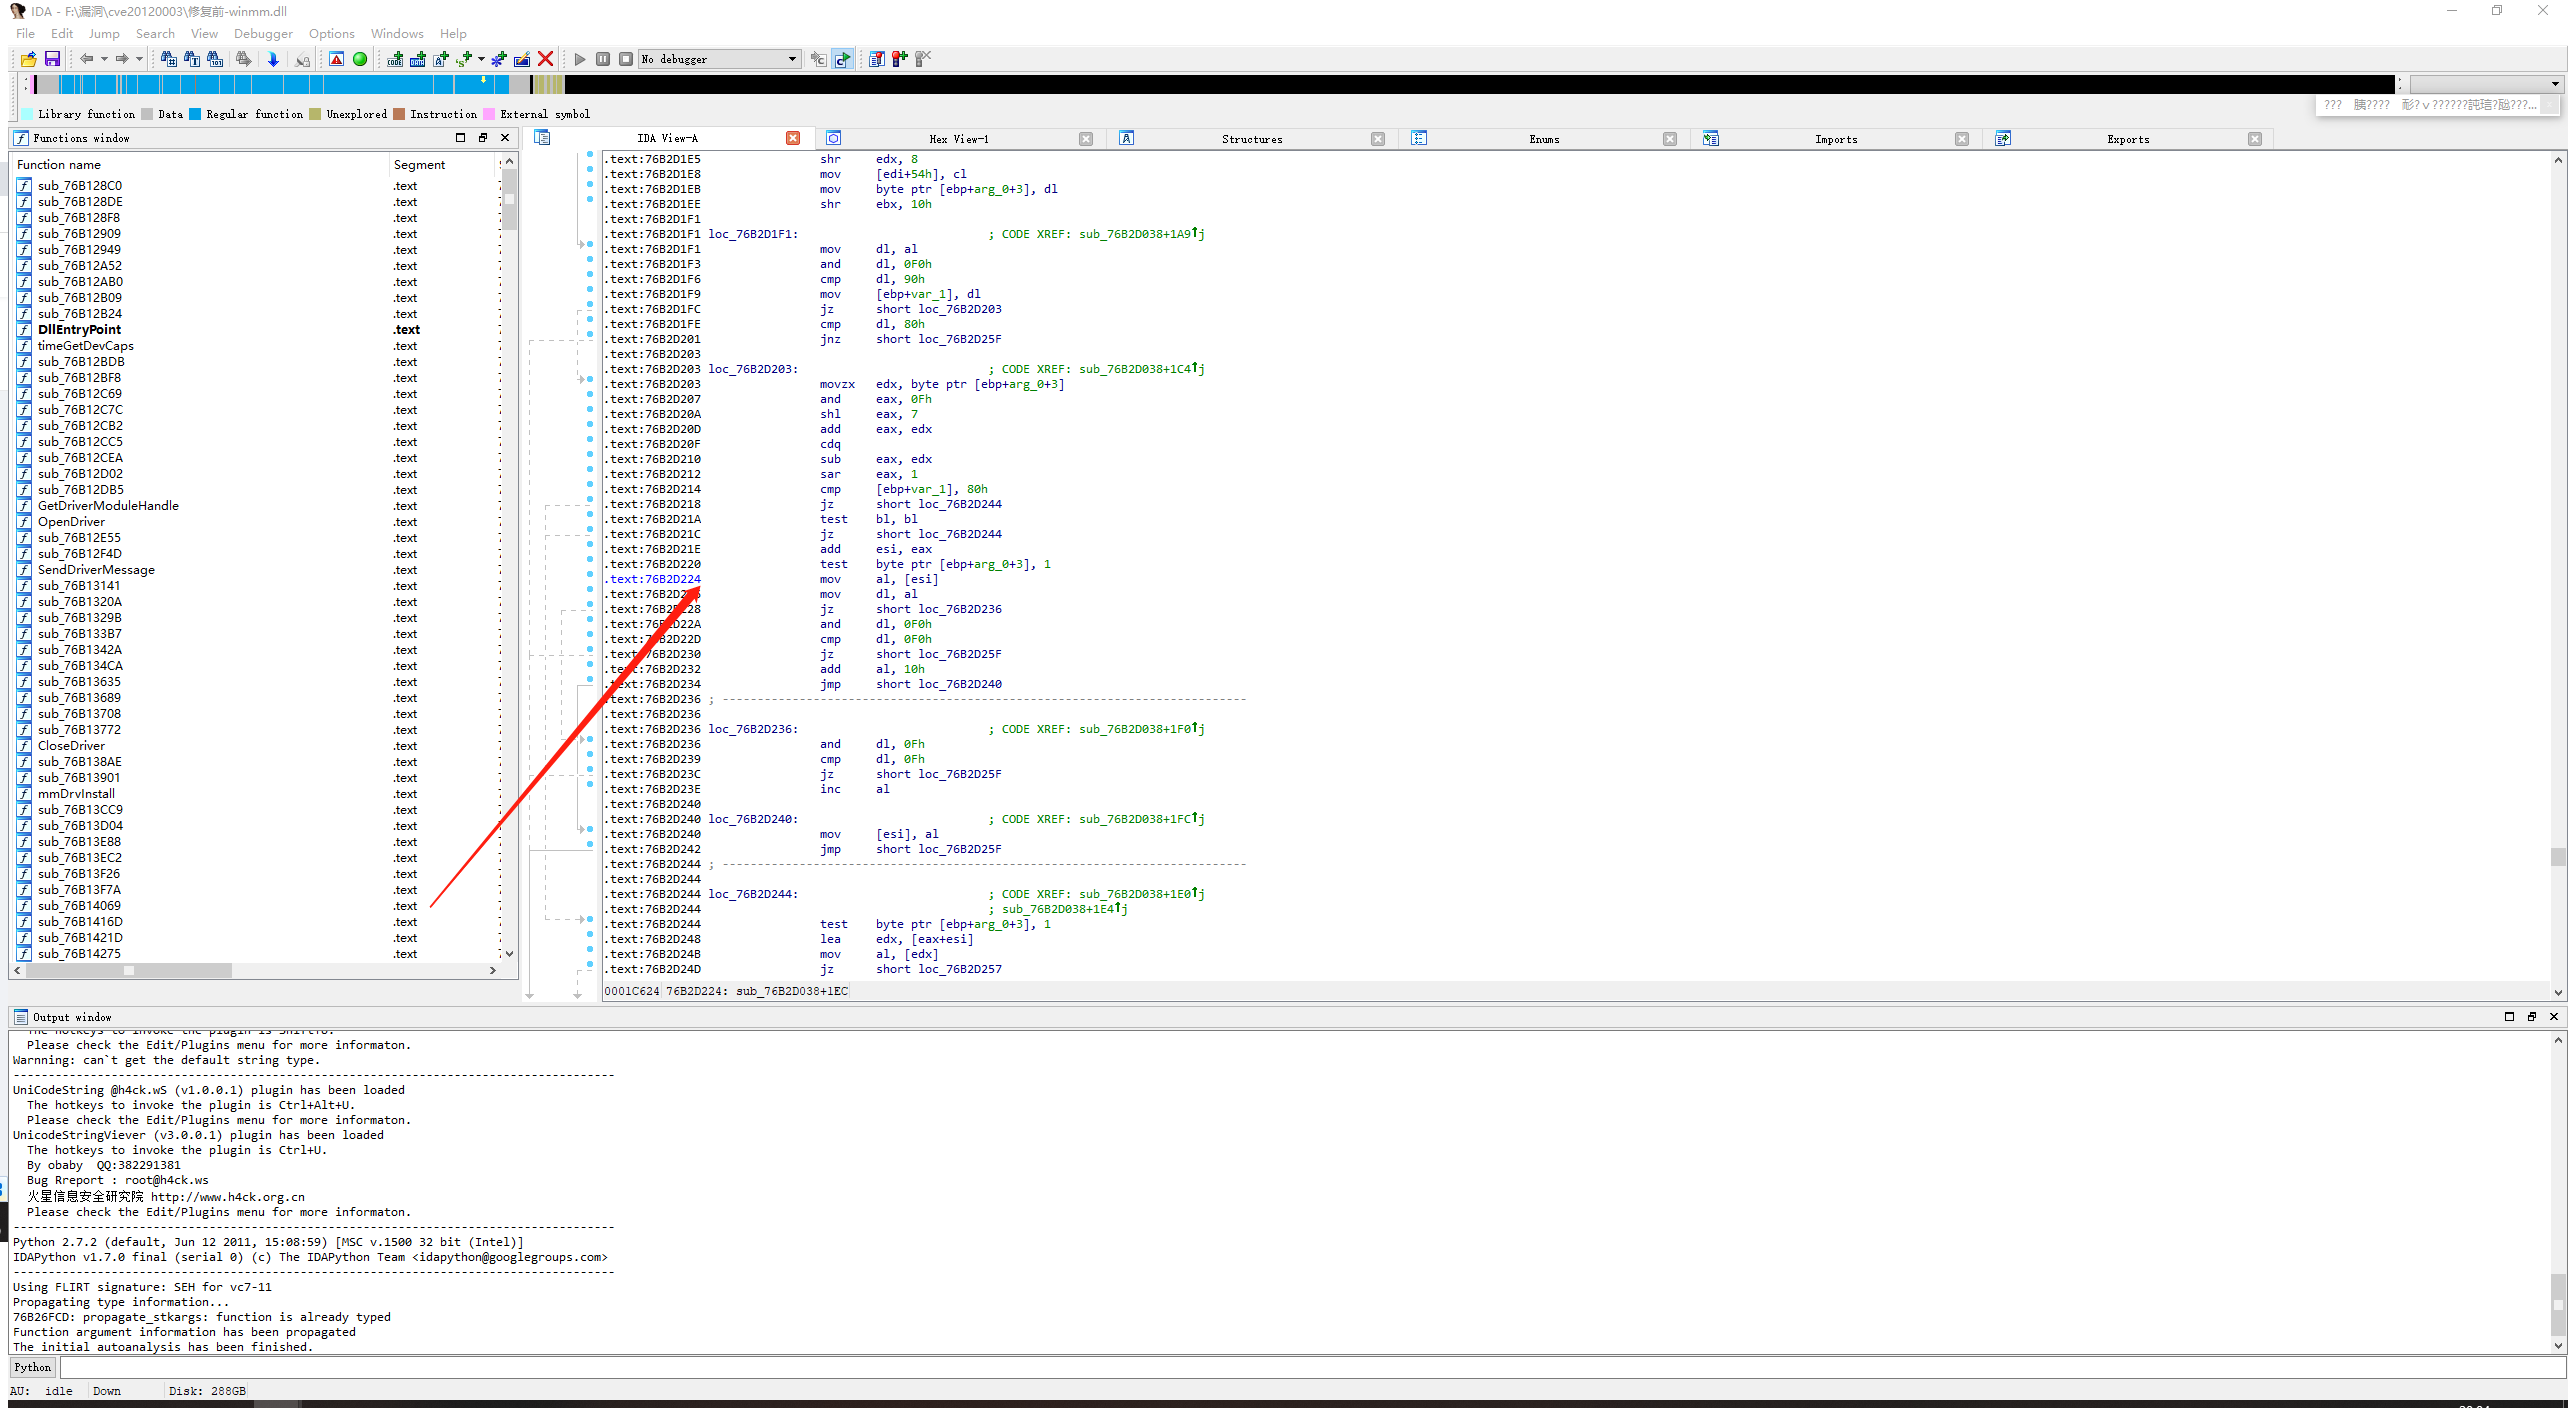This screenshot has height=1408, width=2568.
Task: Expand the back arrow history dropdown
Action: pyautogui.click(x=104, y=59)
